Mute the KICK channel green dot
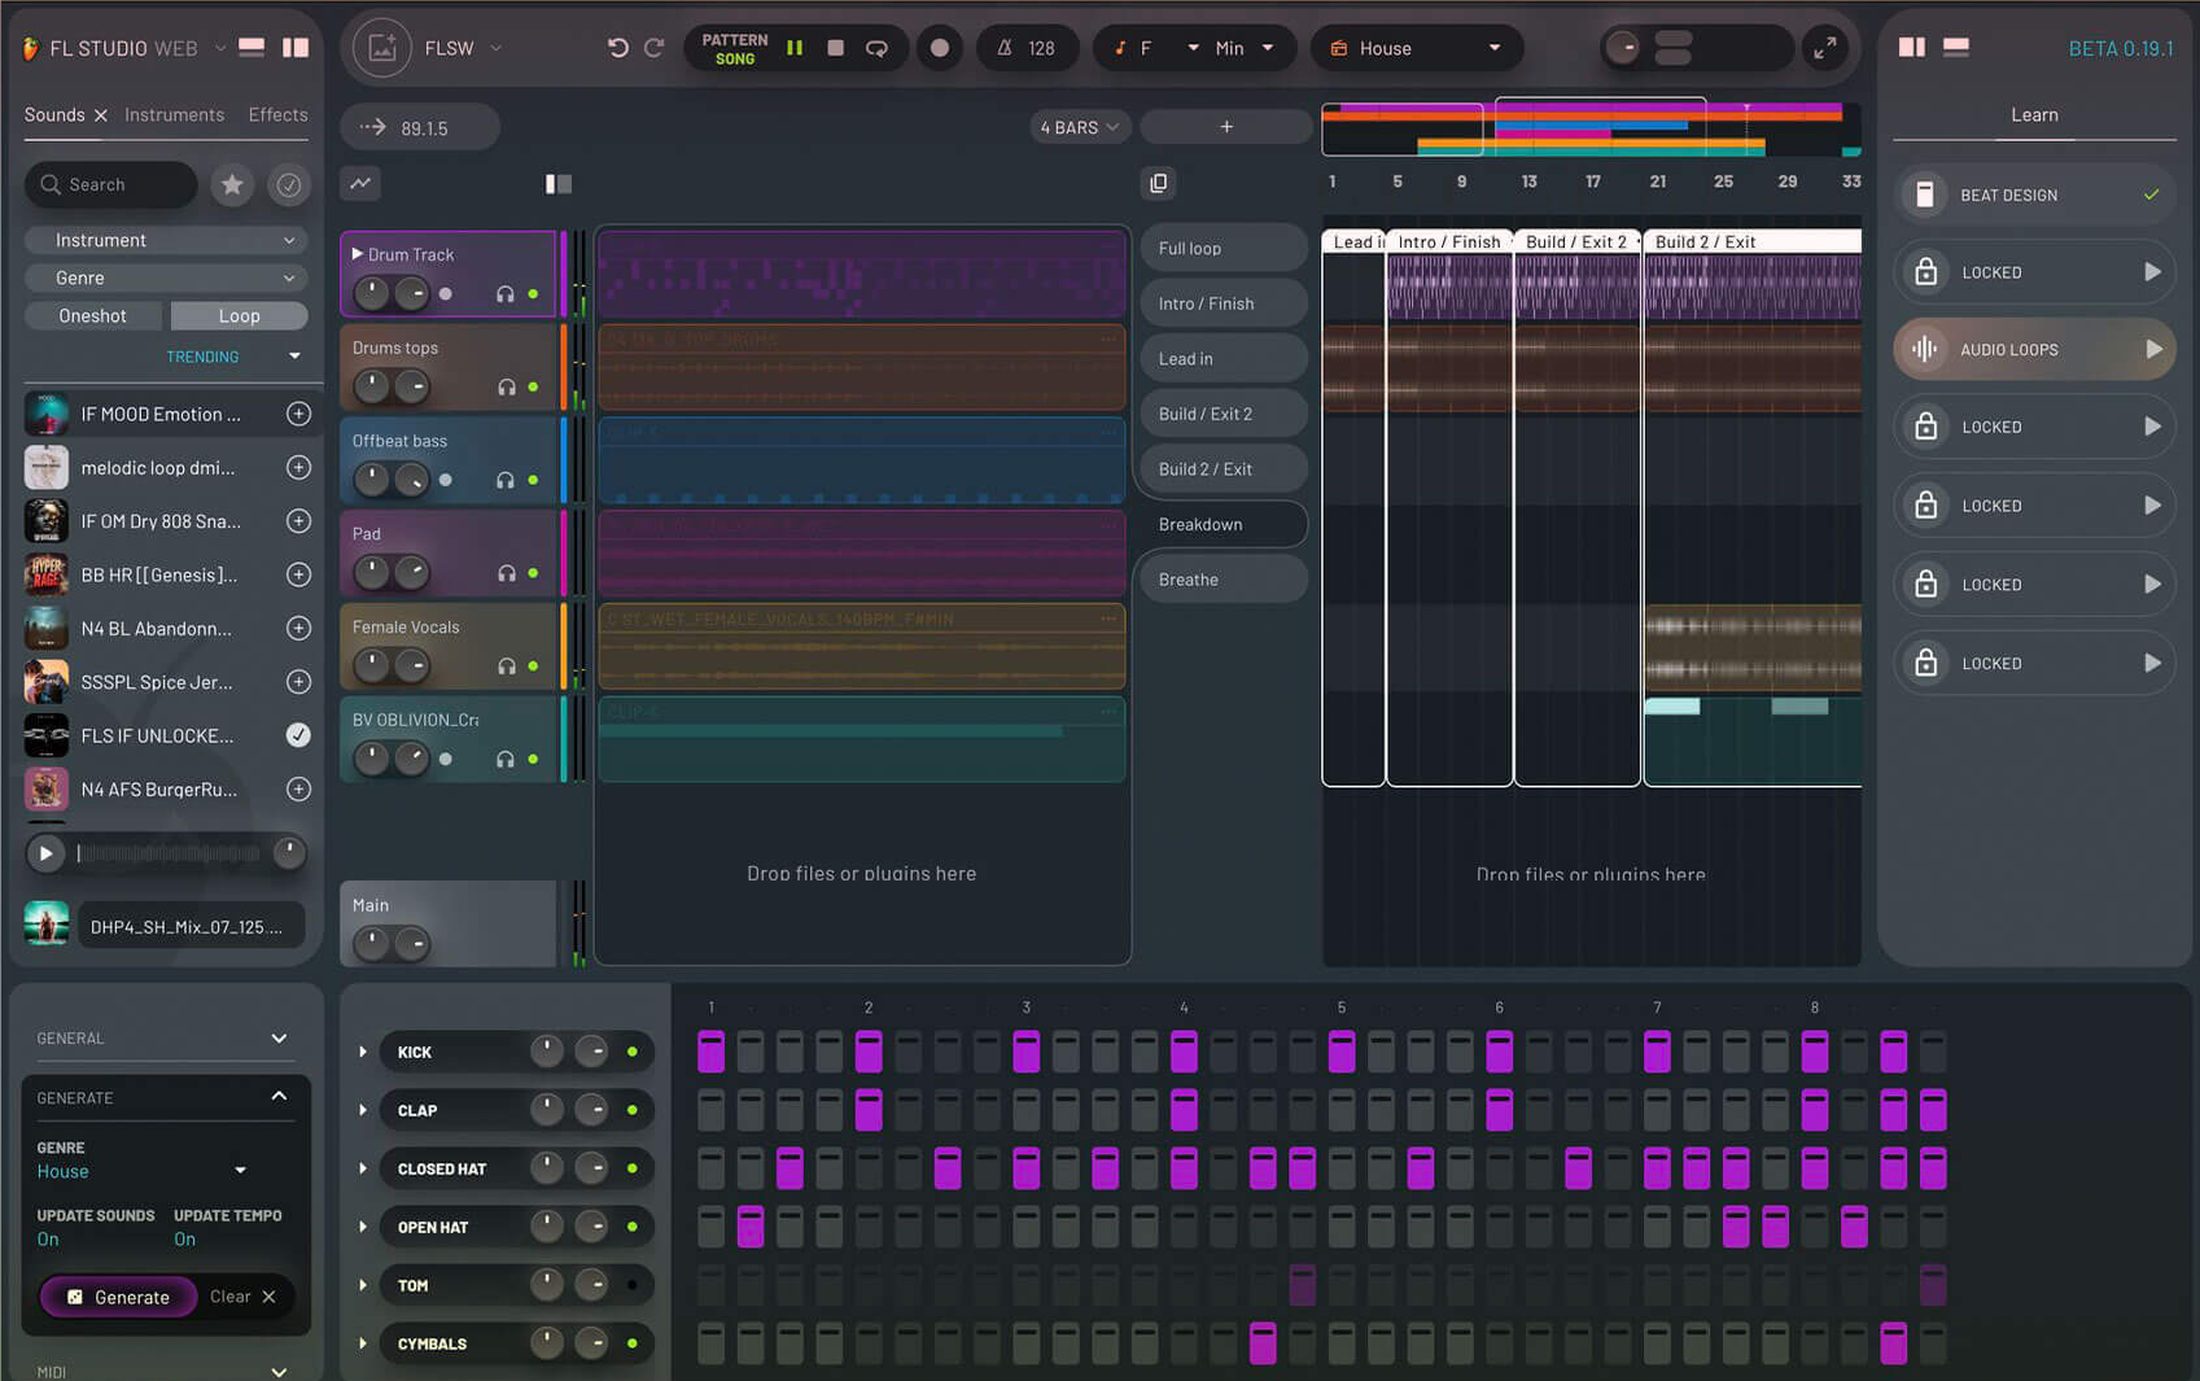Image resolution: width=2200 pixels, height=1381 pixels. click(x=632, y=1052)
